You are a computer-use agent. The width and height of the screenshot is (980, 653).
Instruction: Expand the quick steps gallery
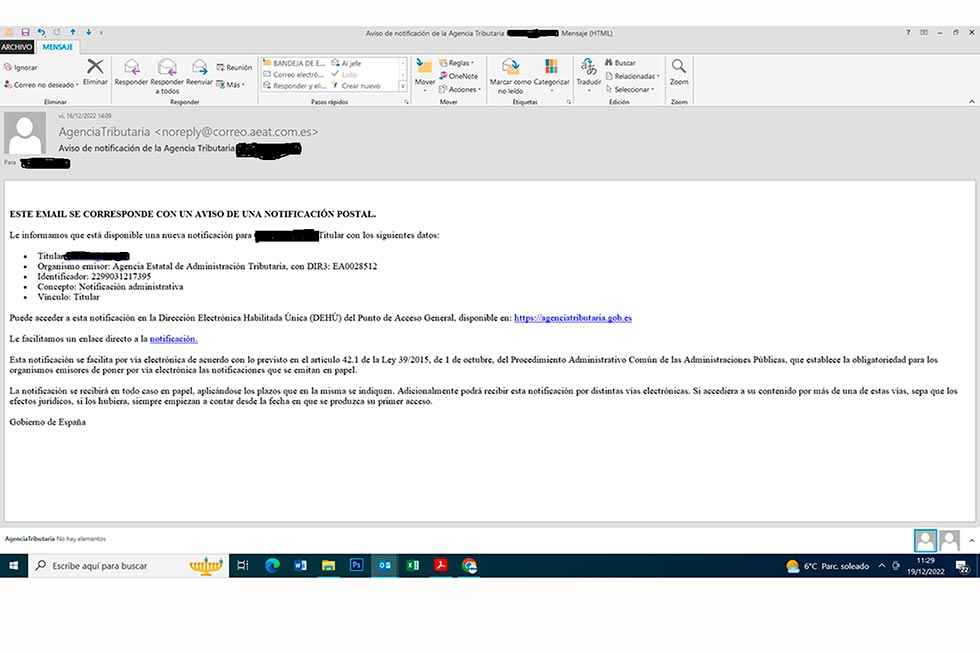click(x=403, y=86)
